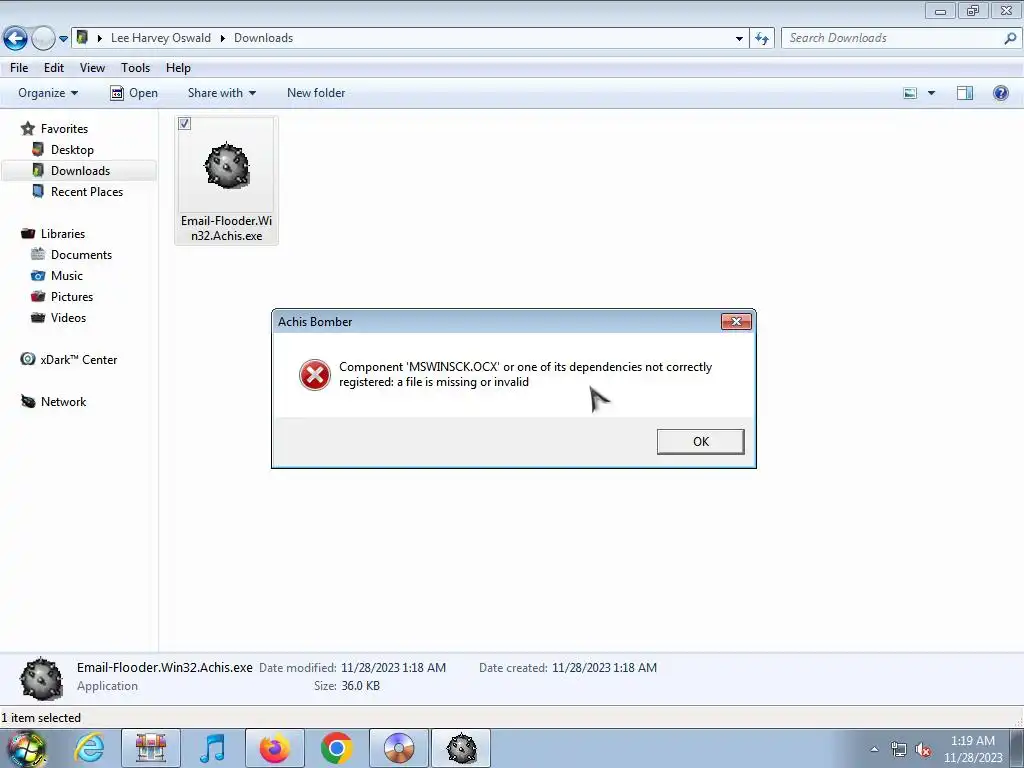Launch Google Chrome from taskbar

(336, 748)
